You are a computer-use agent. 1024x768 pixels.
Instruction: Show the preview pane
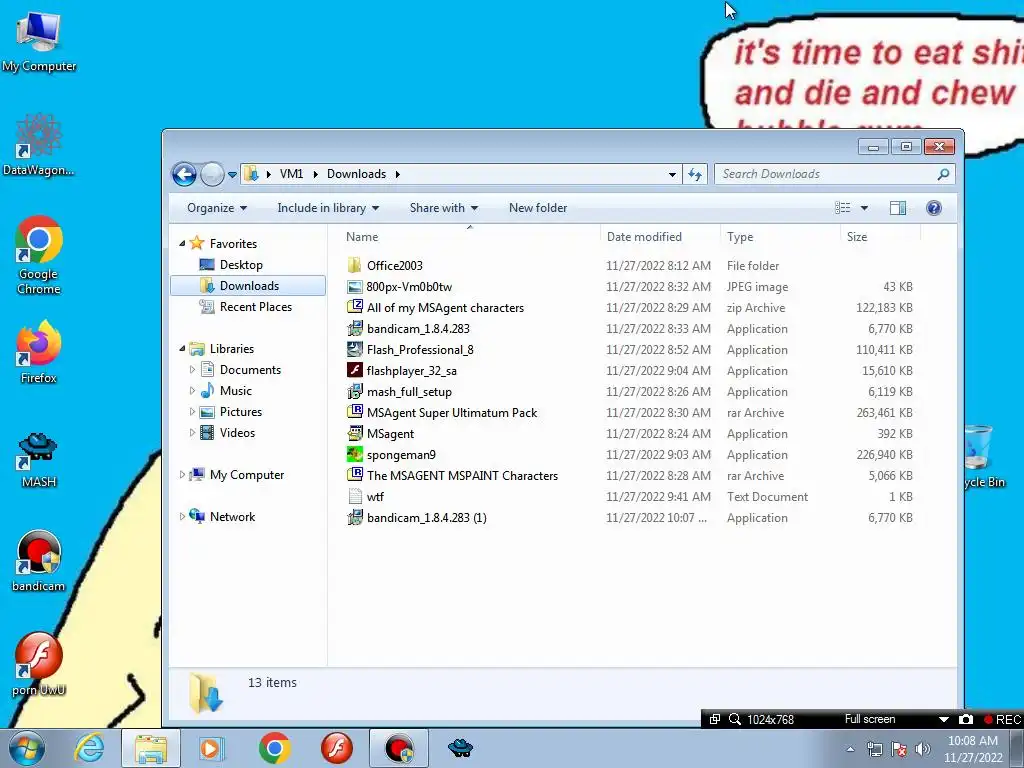(898, 208)
